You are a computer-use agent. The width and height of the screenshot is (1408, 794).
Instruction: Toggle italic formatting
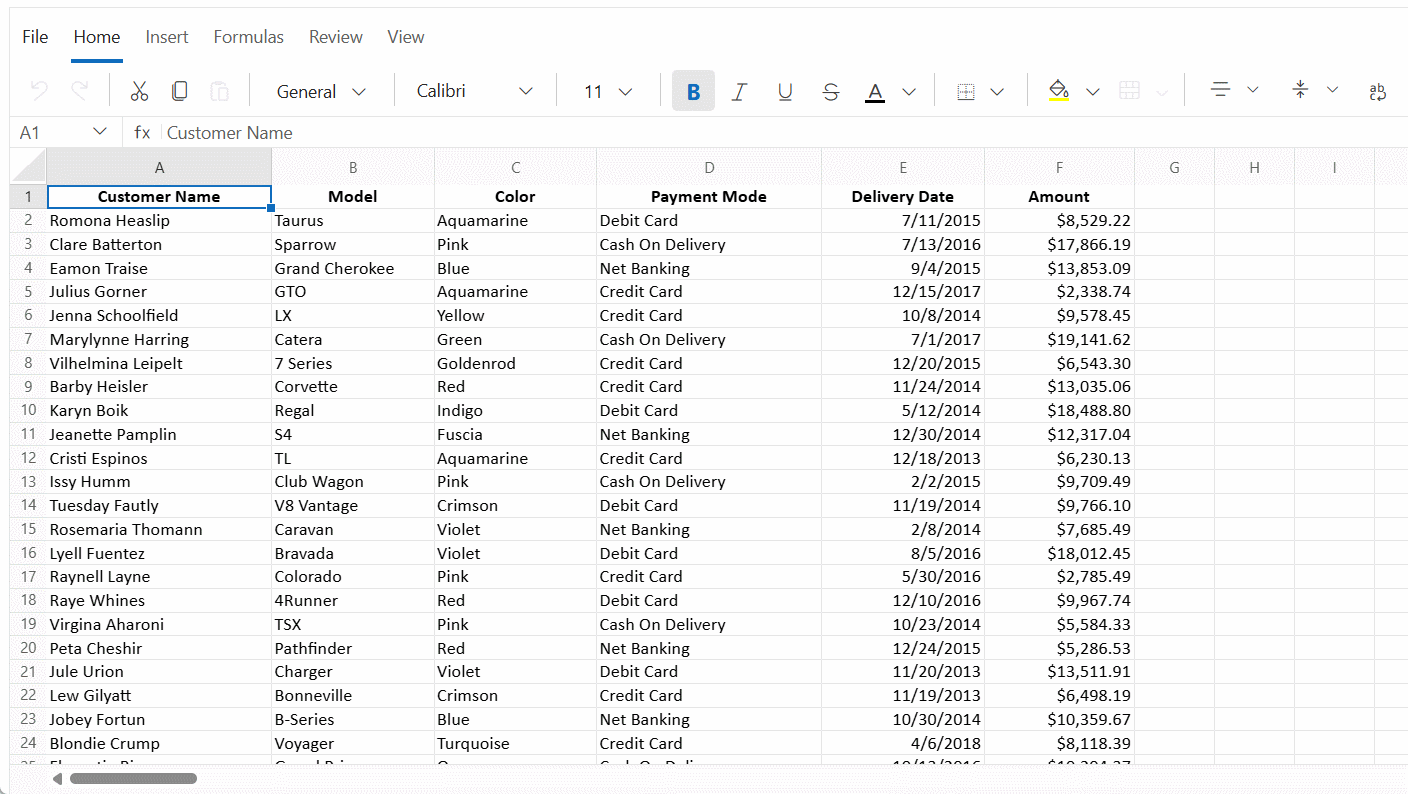tap(739, 91)
